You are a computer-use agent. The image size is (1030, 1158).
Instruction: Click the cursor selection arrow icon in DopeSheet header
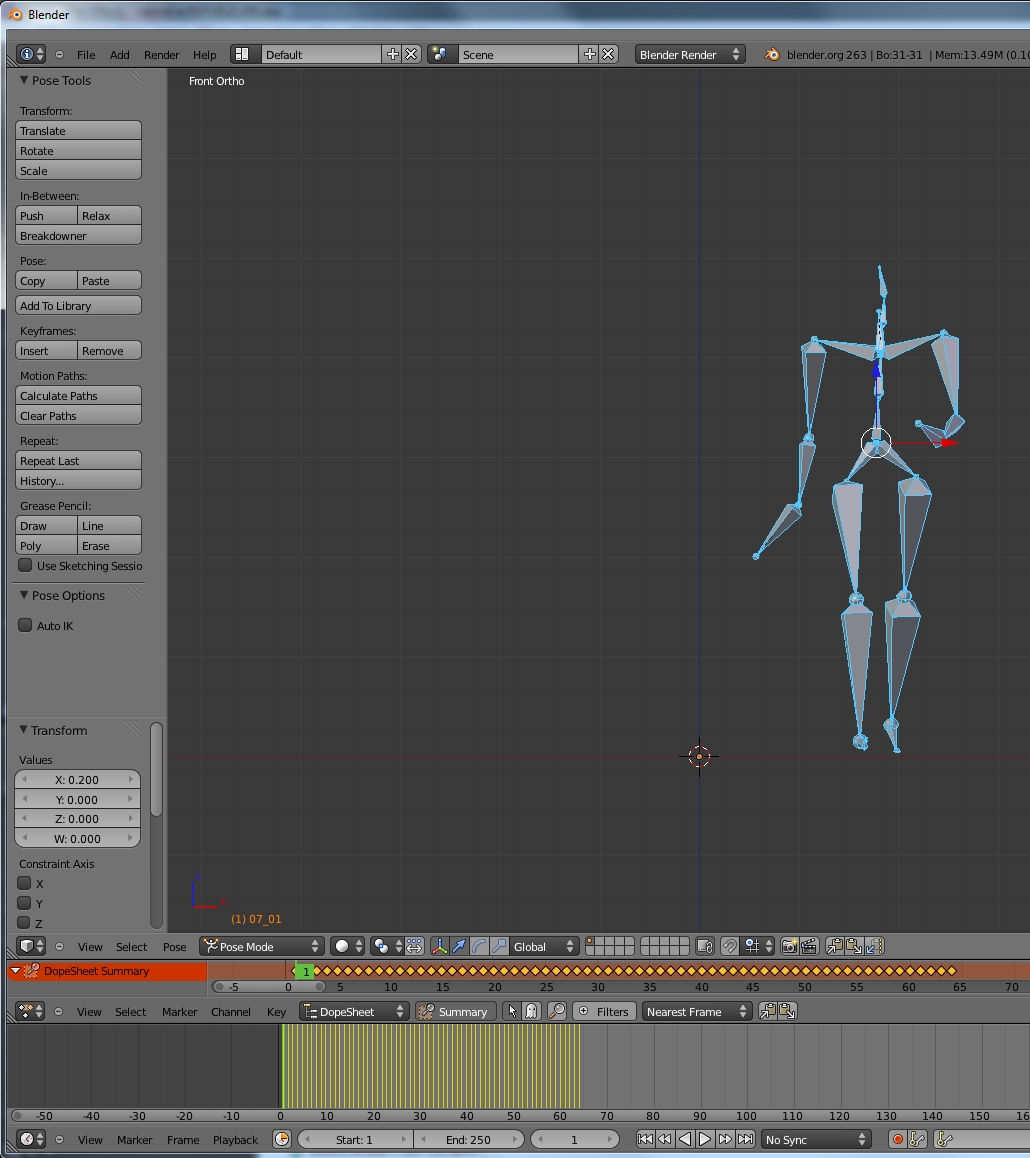512,1011
